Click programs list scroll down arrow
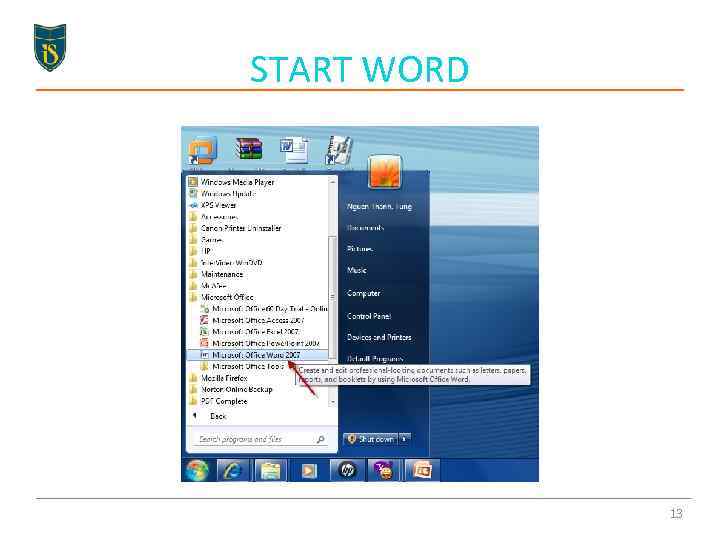This screenshot has height=540, width=720. pos(333,402)
